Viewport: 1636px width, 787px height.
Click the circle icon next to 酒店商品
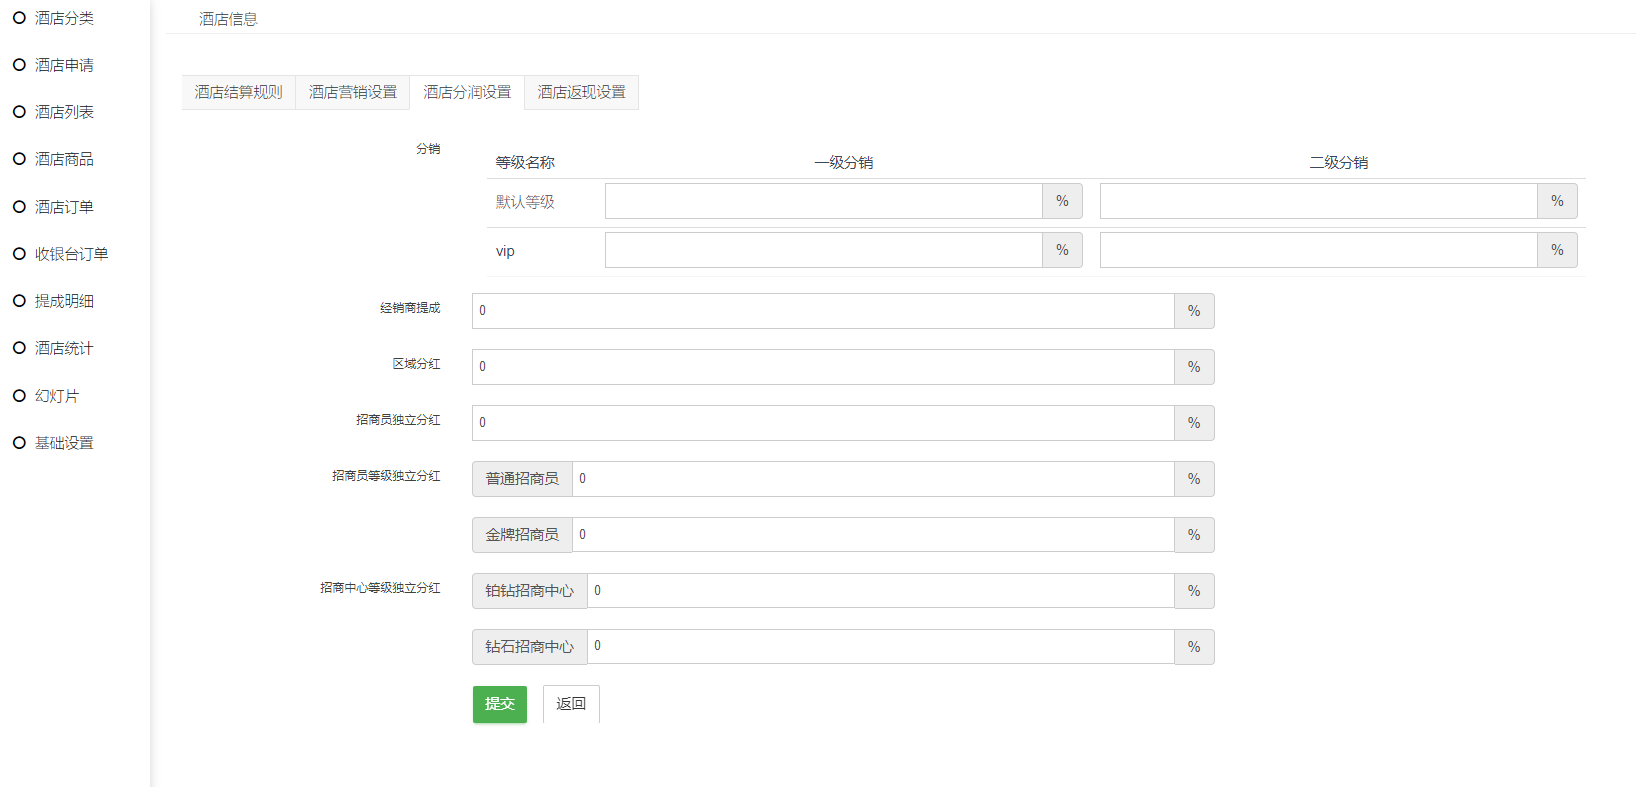pyautogui.click(x=19, y=159)
